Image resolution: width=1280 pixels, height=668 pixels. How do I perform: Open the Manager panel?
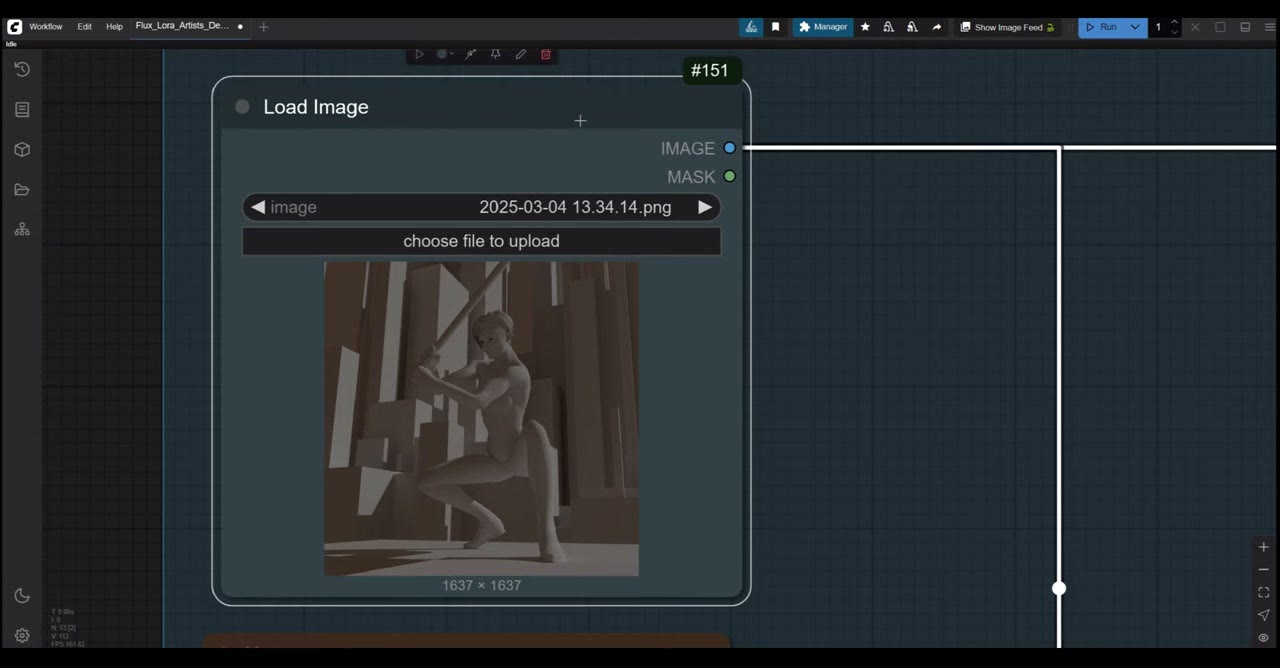[823, 27]
